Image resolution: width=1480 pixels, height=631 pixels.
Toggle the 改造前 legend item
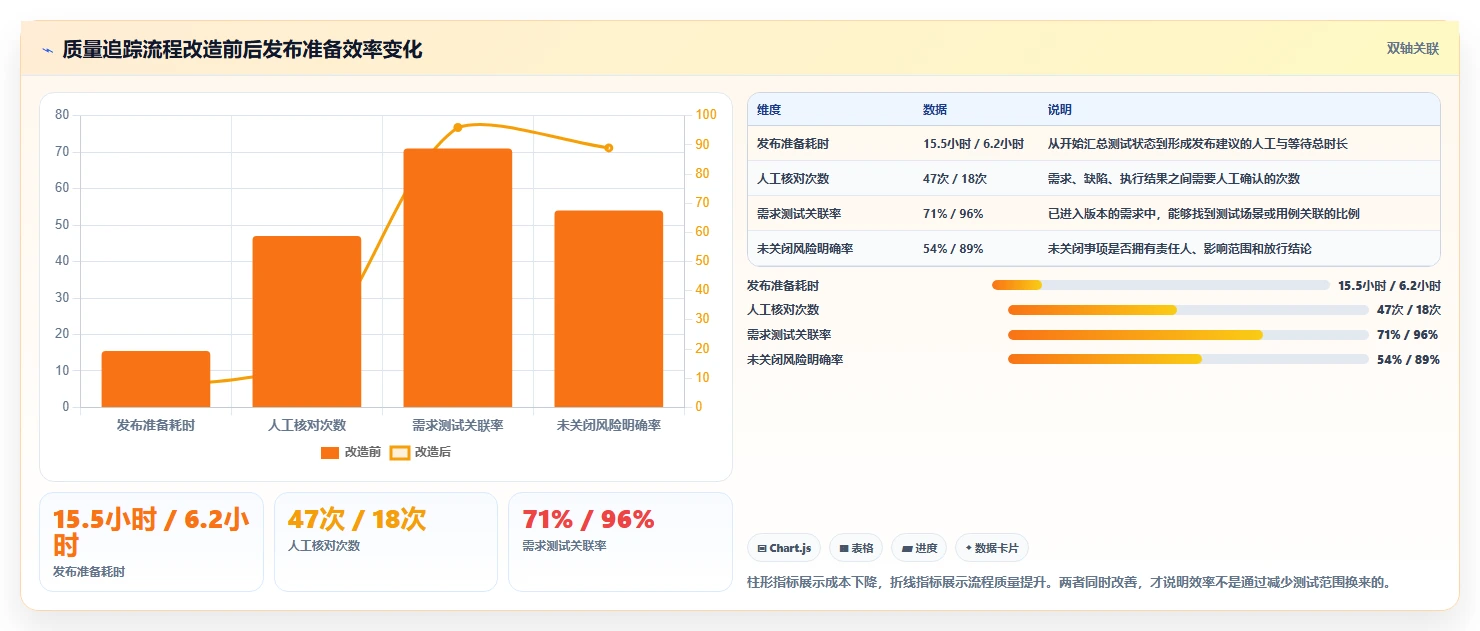(351, 452)
